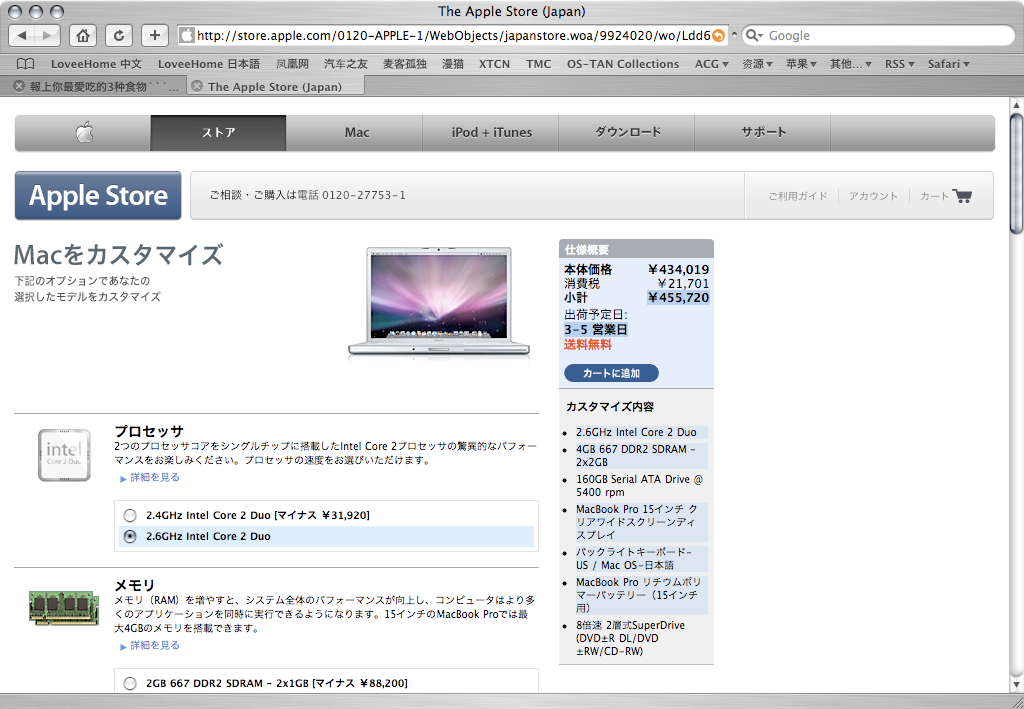Open the iPod + iTunes navigation tab

pyautogui.click(x=491, y=133)
